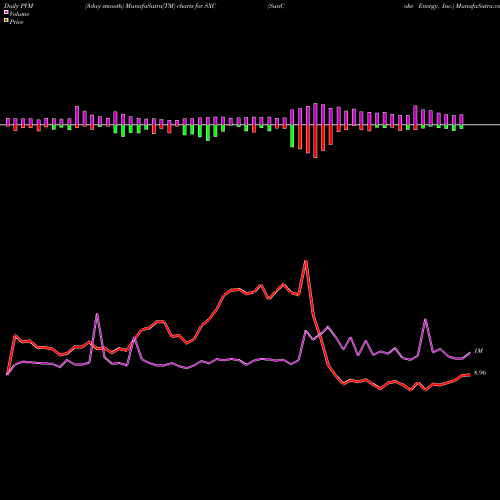Click the Volume legend label
The width and height of the screenshot is (500, 500).
pos(19,14)
